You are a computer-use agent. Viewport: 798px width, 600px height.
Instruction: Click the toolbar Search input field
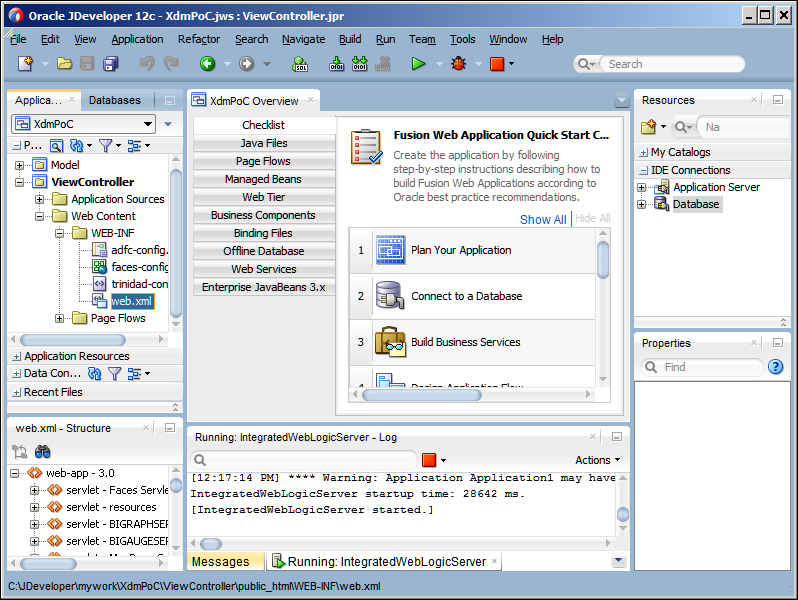(672, 64)
